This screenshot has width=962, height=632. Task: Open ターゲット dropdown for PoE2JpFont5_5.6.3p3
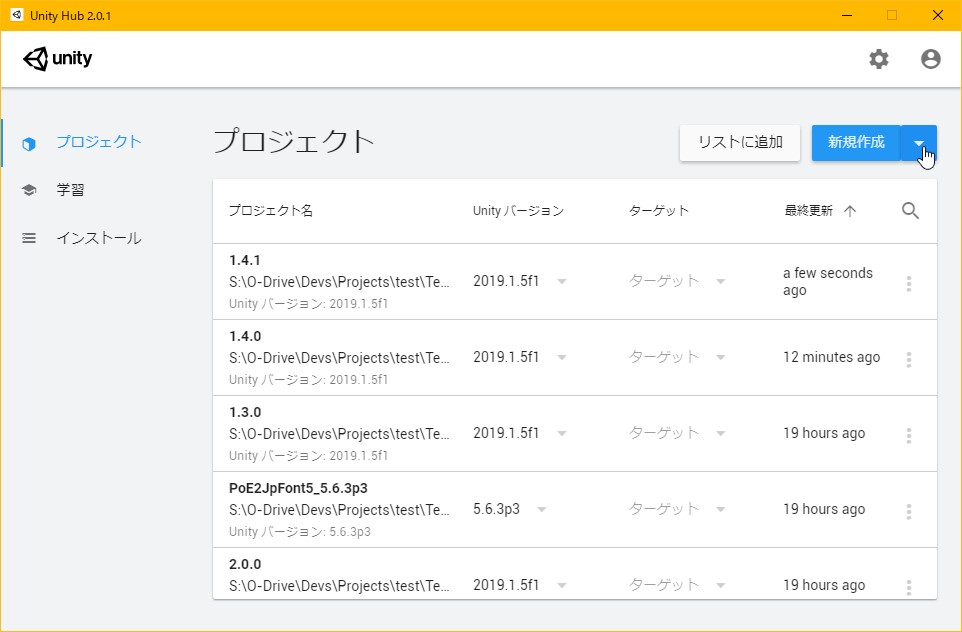coord(721,509)
